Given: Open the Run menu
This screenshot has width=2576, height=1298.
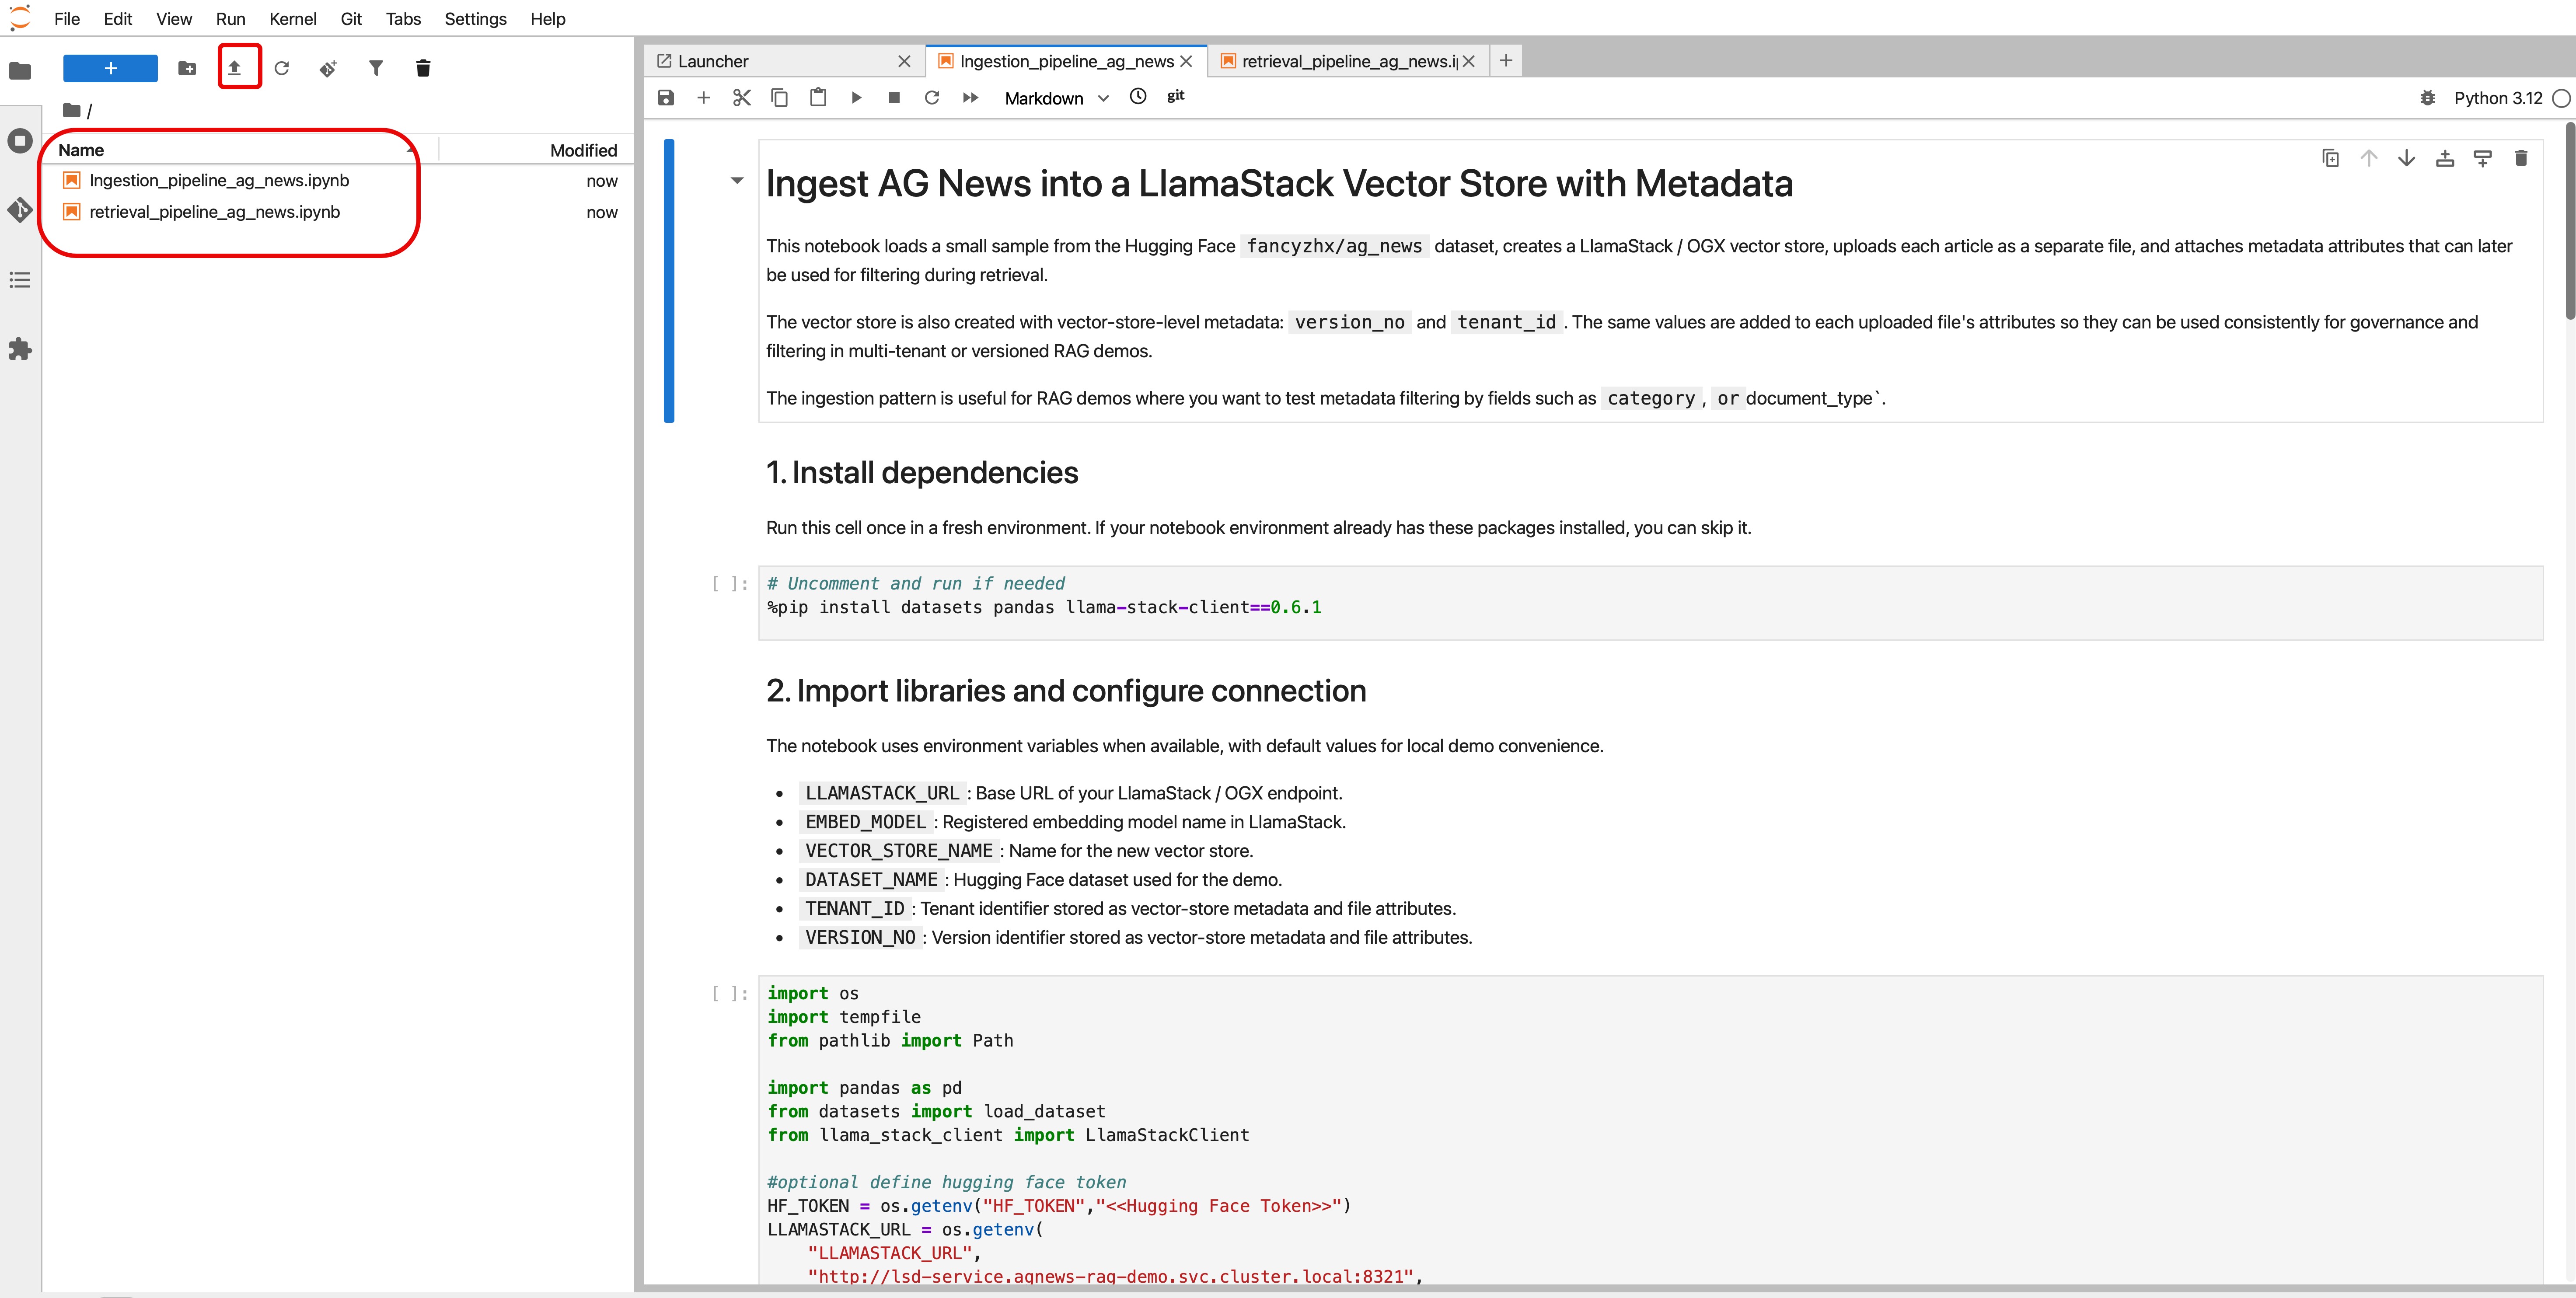Looking at the screenshot, I should pos(230,19).
